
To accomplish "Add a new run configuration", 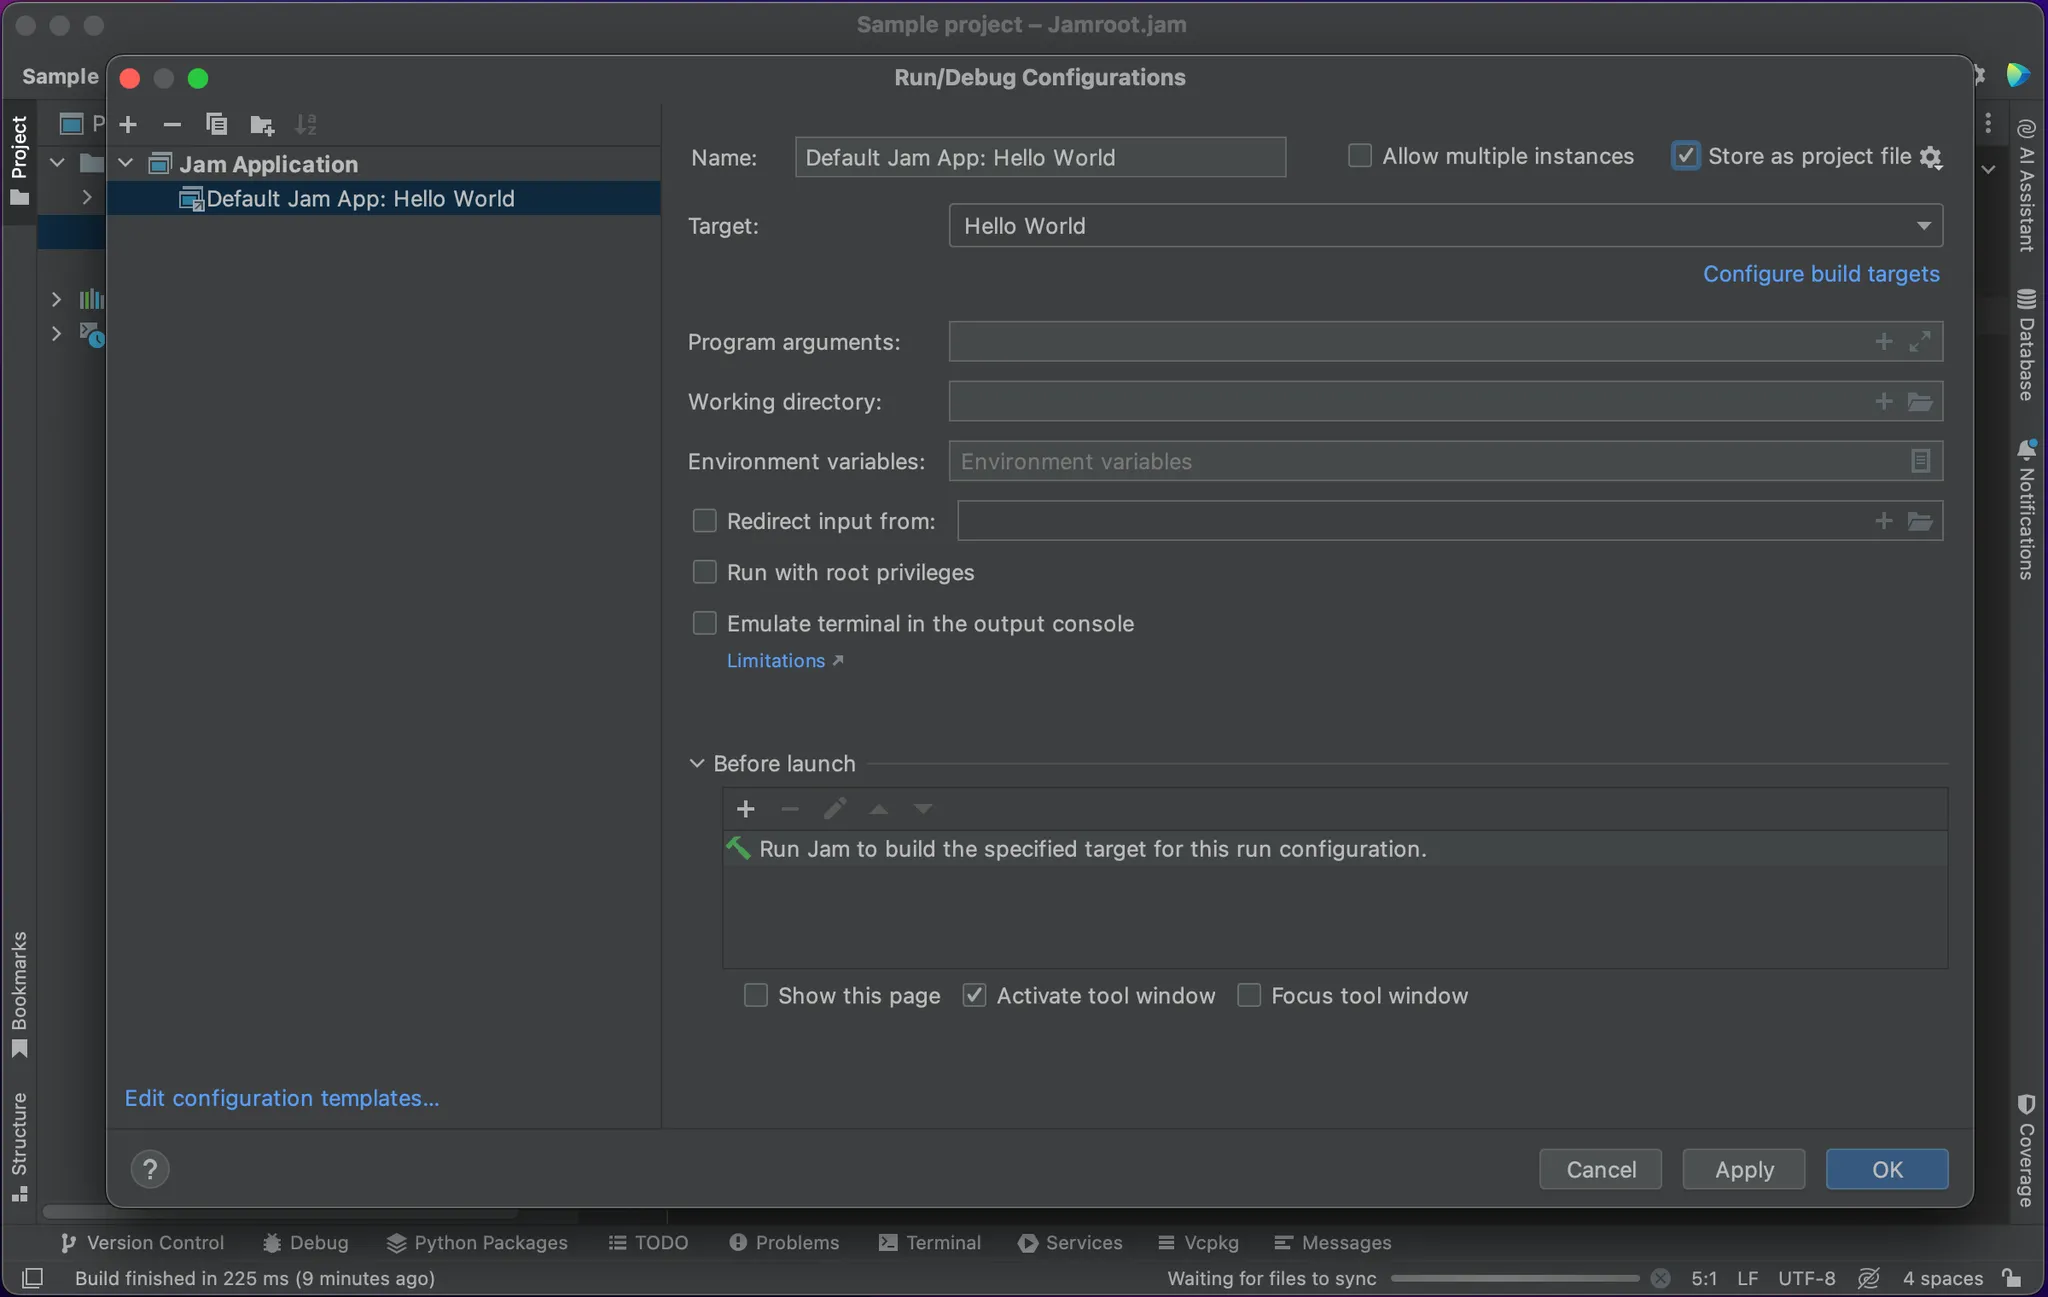I will [128, 124].
